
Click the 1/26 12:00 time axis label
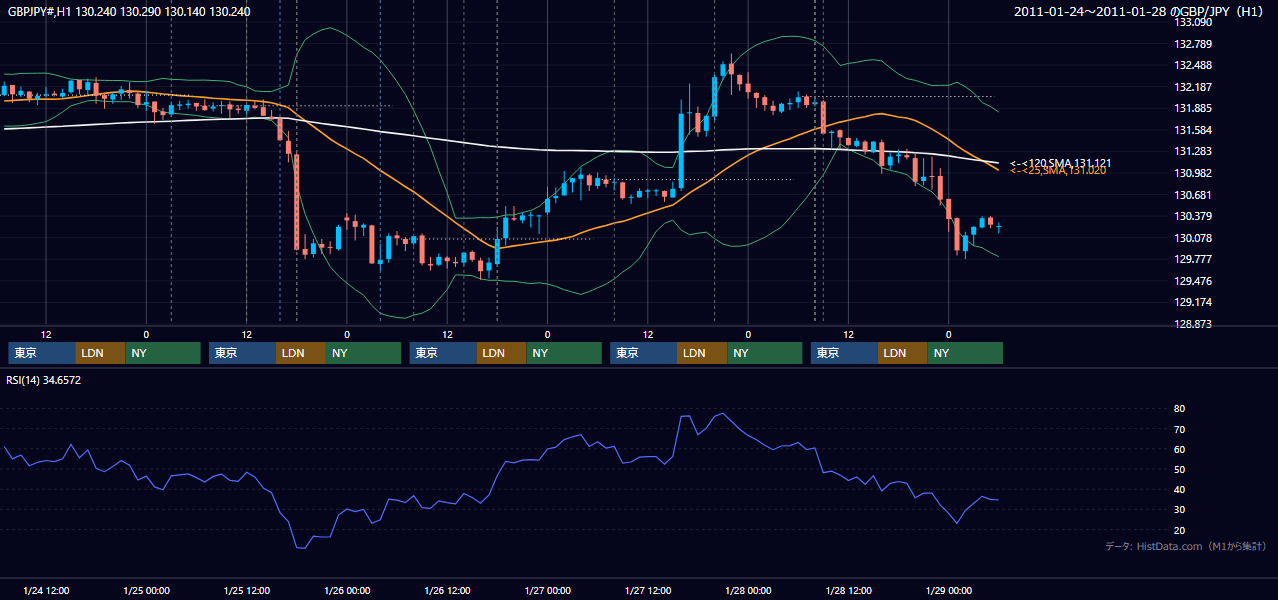(447, 591)
